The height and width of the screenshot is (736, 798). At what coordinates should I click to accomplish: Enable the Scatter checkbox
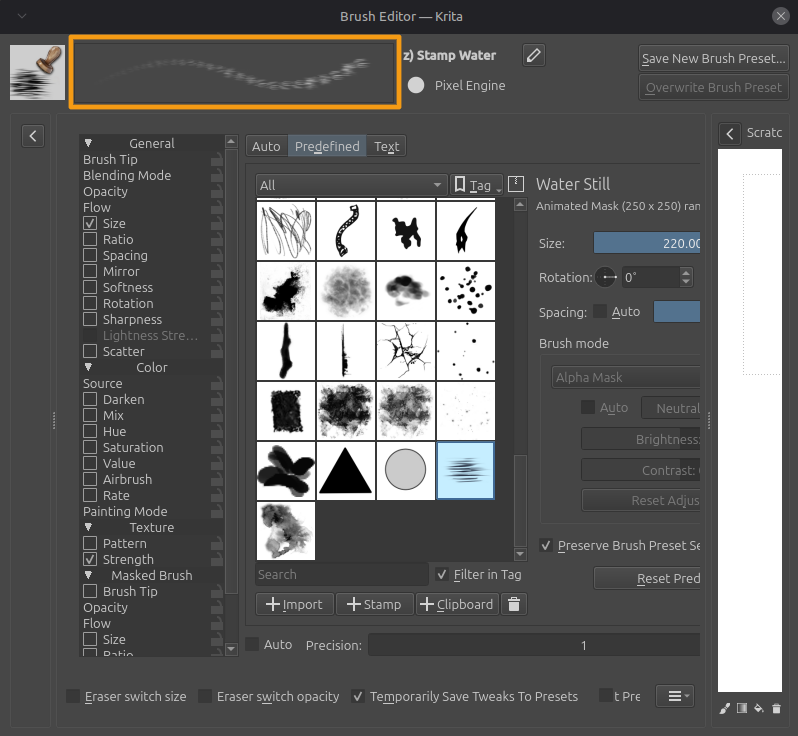(x=90, y=351)
